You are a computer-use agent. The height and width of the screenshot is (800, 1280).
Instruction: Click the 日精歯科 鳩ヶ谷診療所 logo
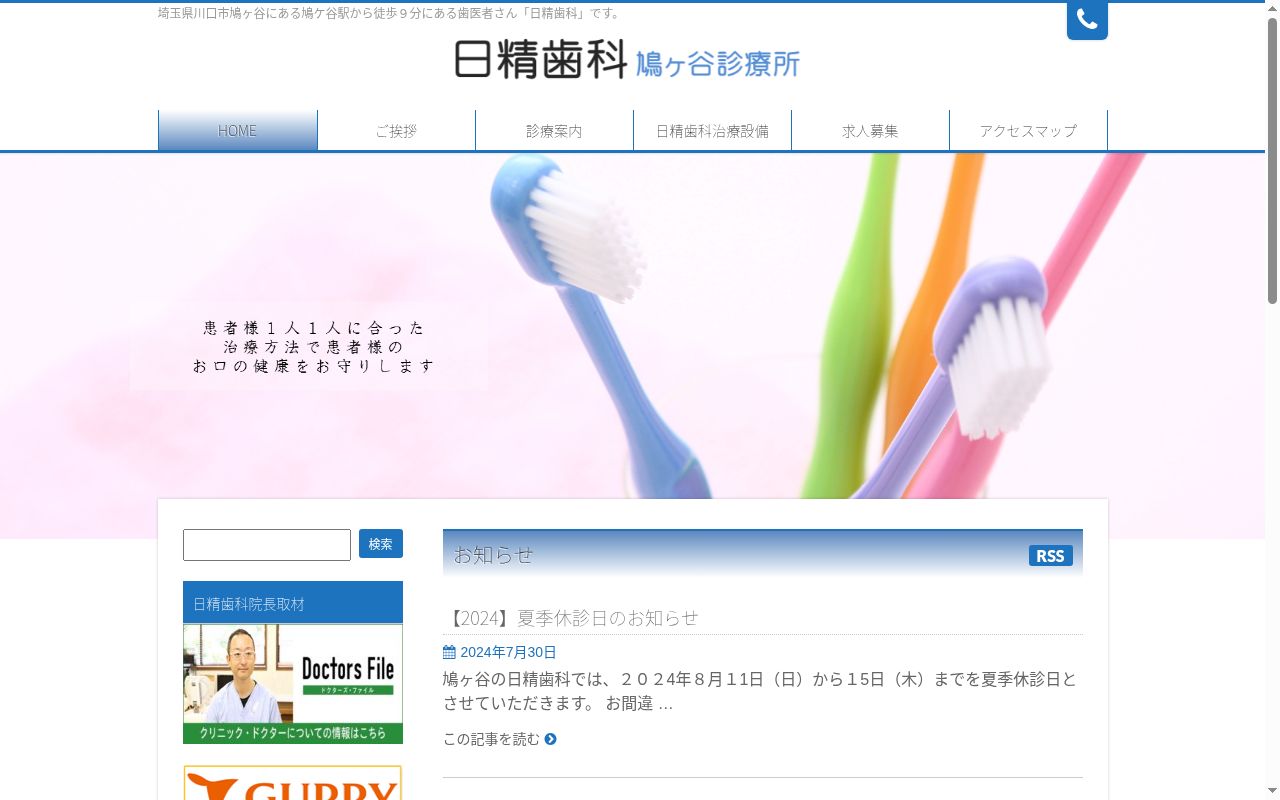tap(627, 60)
